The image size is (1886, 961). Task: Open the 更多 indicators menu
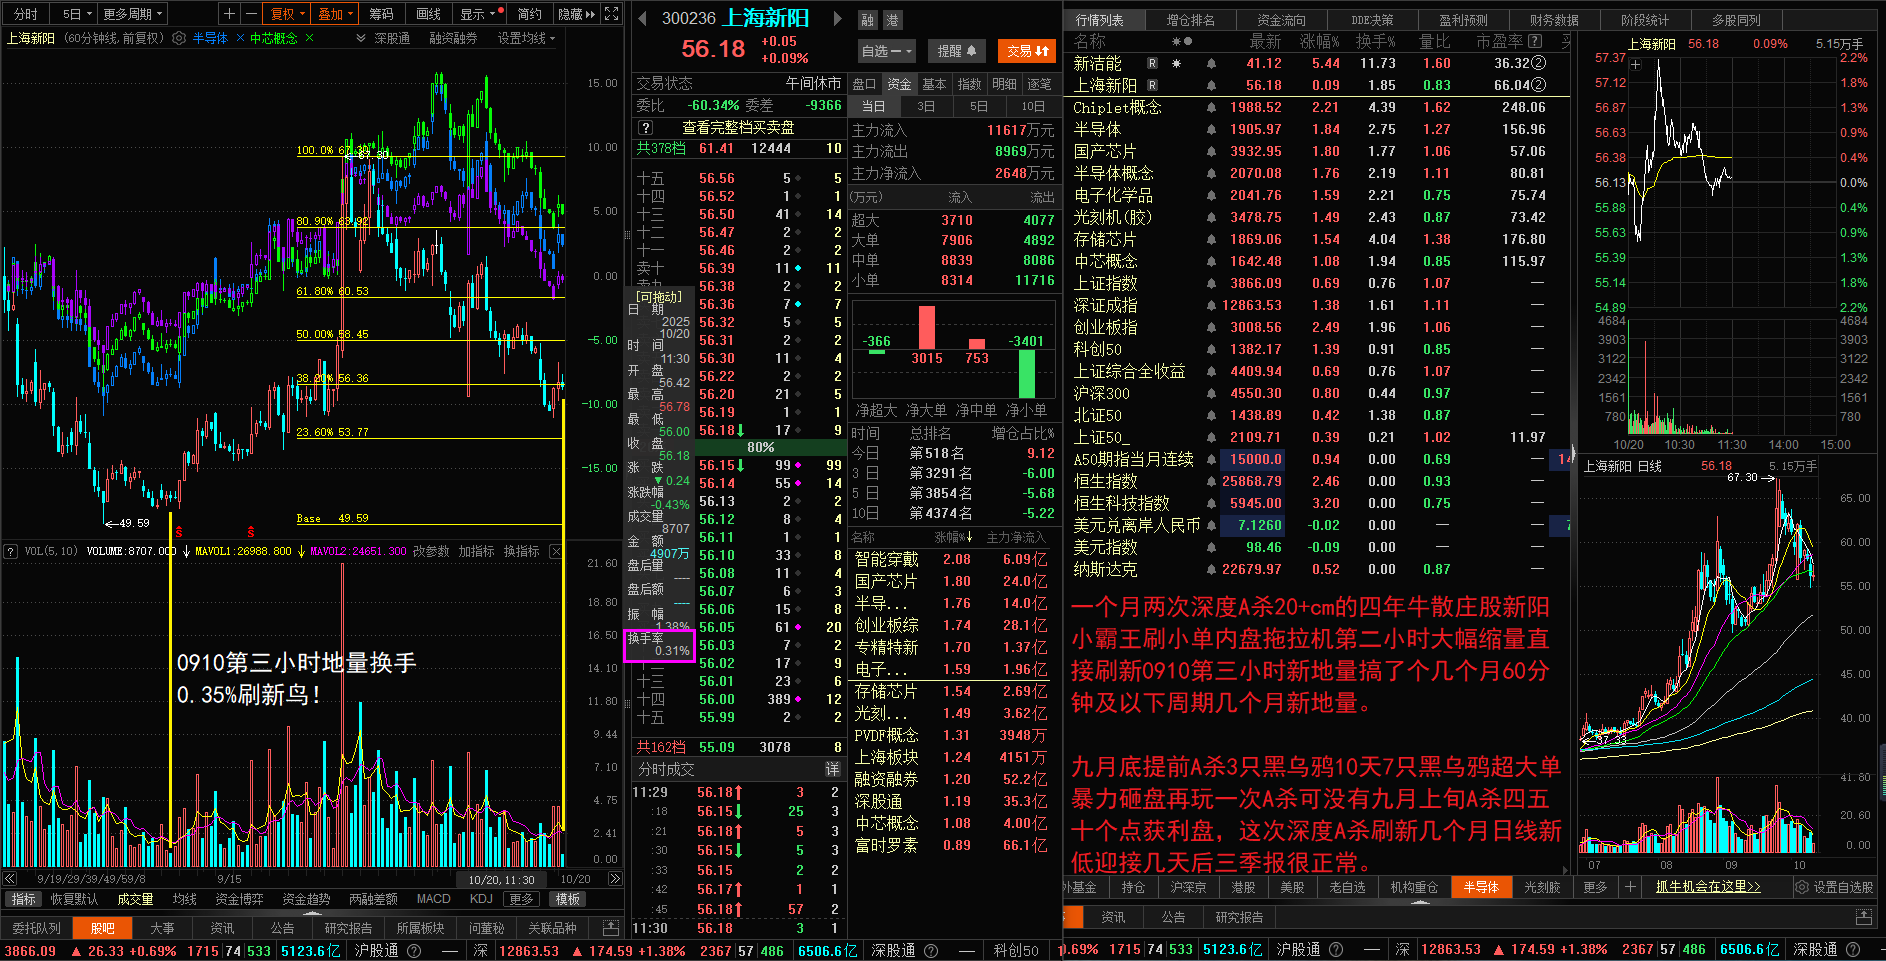[x=521, y=899]
